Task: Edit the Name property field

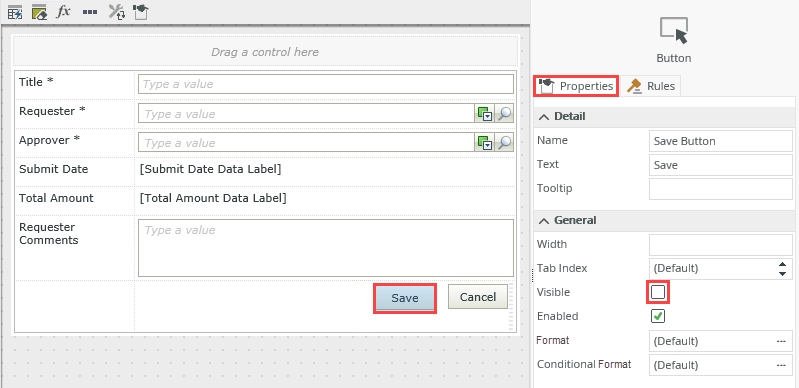Action: click(x=721, y=141)
